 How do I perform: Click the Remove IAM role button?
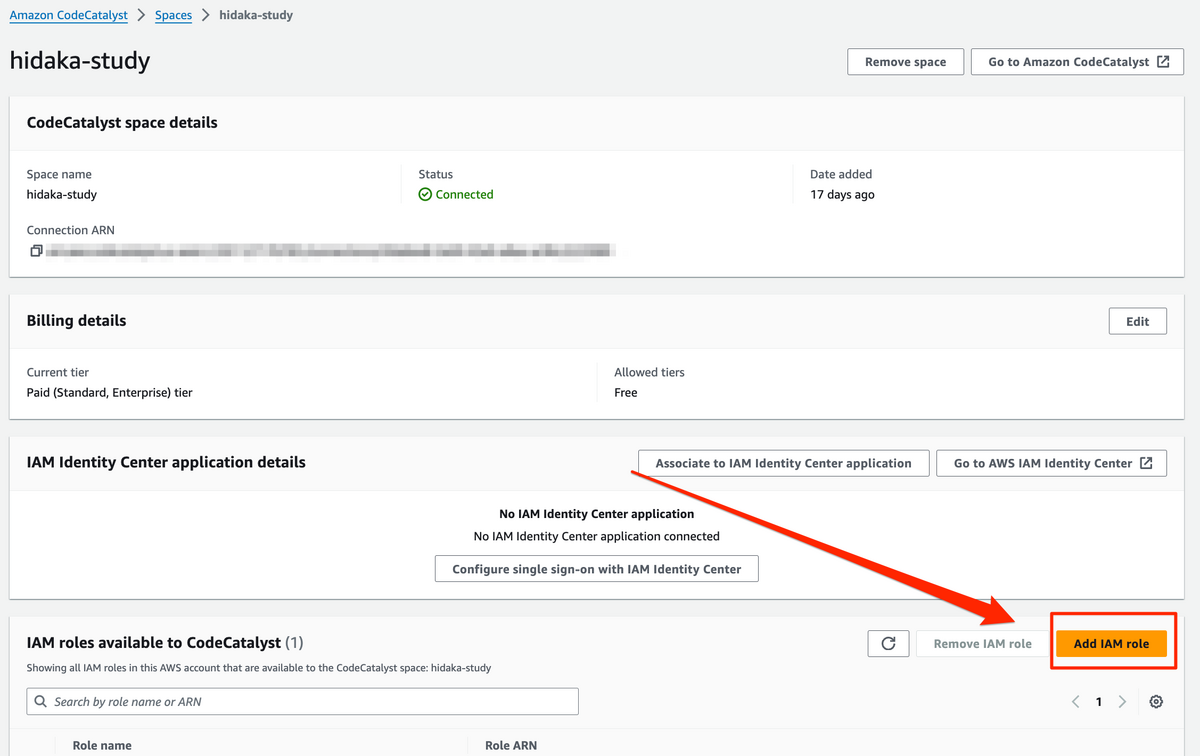coord(982,644)
